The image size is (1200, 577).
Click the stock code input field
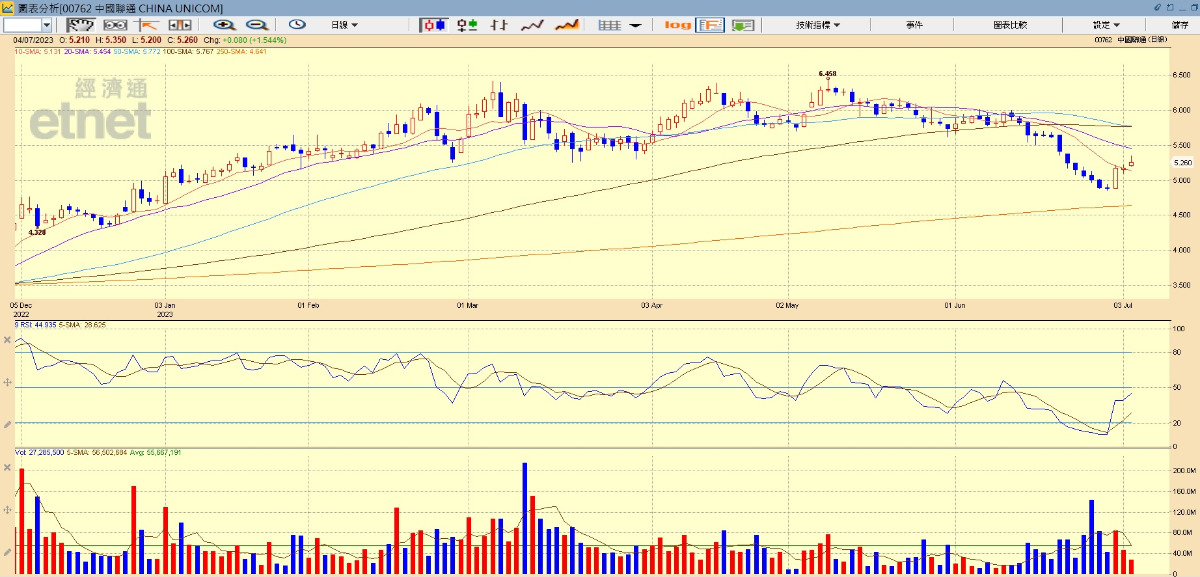point(23,24)
